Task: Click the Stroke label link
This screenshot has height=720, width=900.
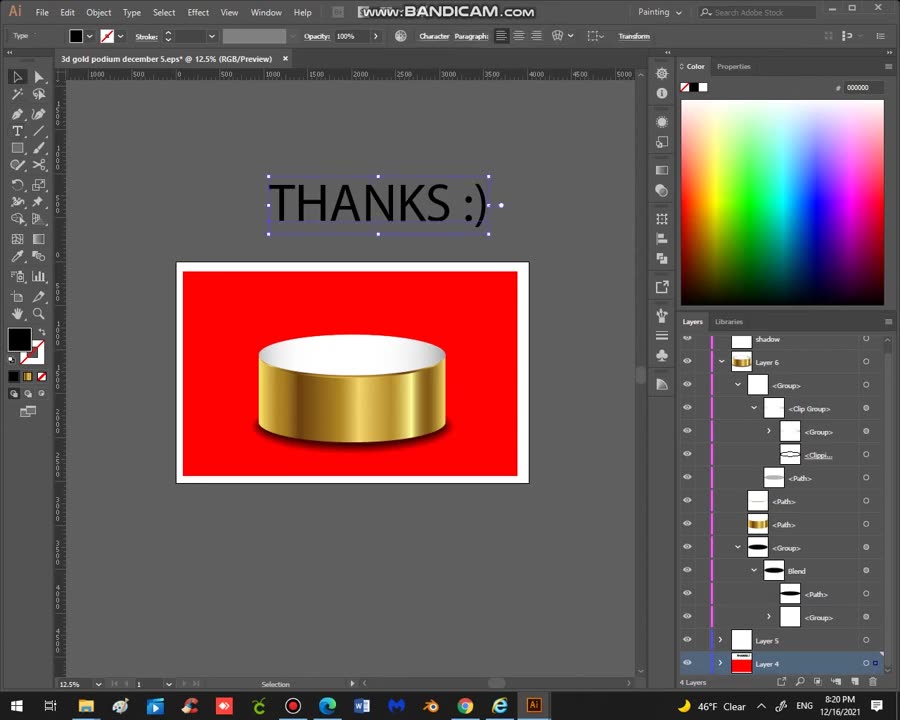Action: (x=146, y=37)
